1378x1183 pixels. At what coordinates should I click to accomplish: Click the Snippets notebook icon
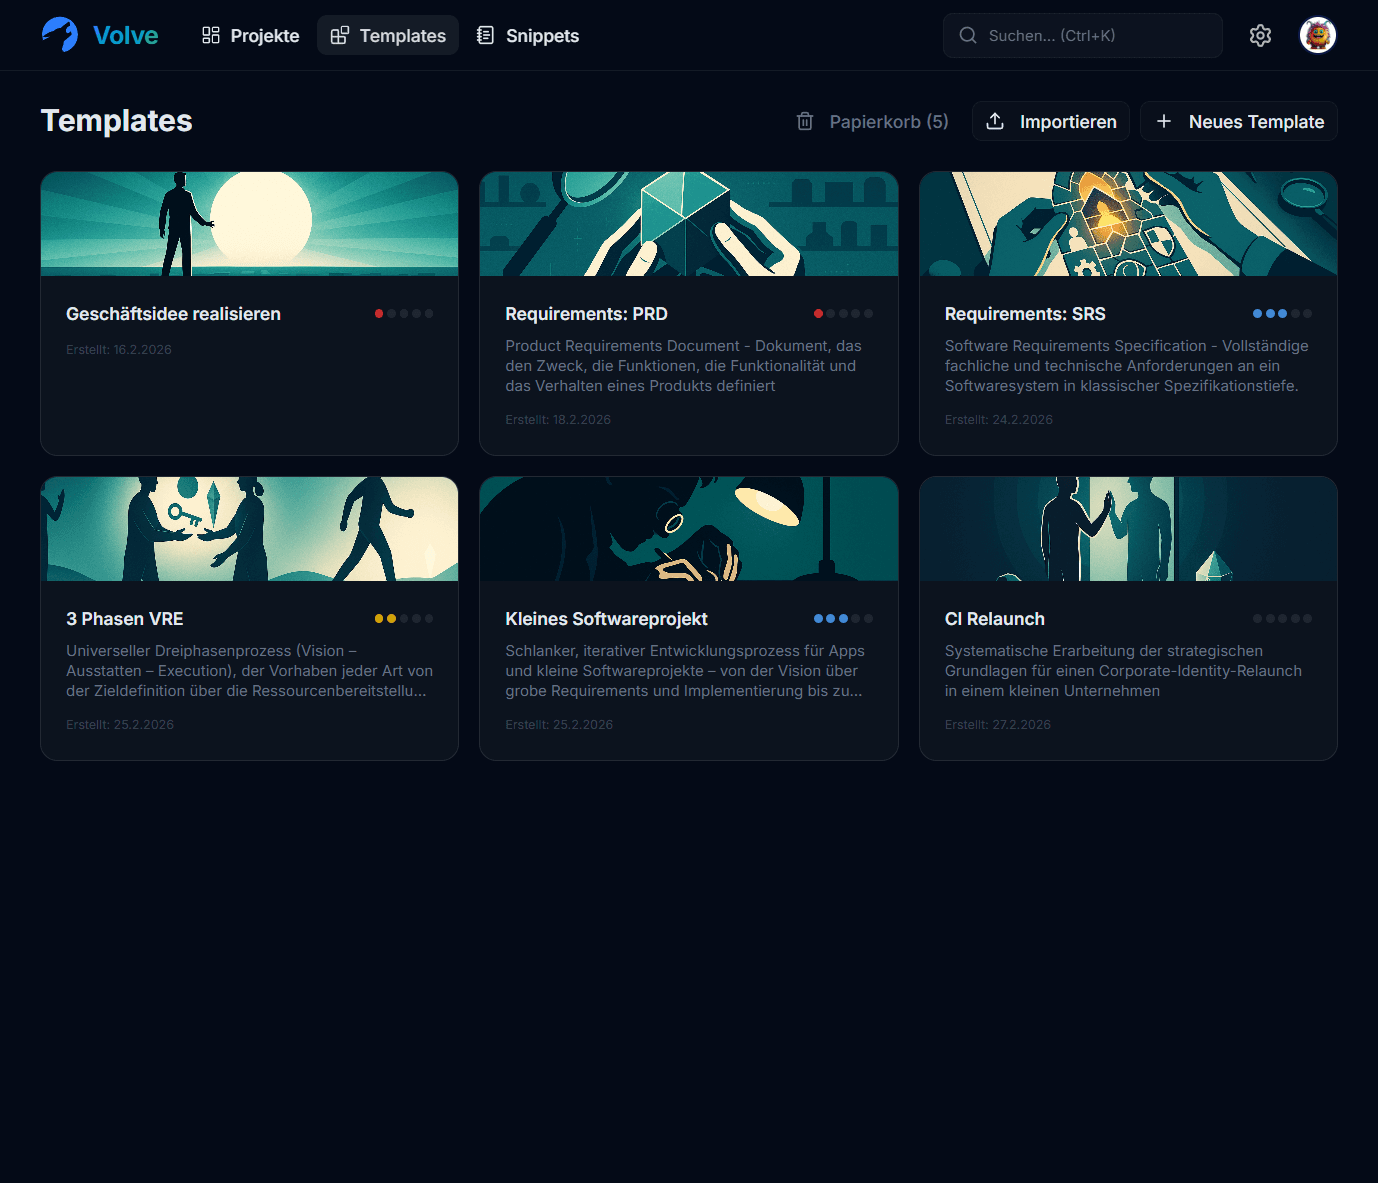tap(485, 36)
